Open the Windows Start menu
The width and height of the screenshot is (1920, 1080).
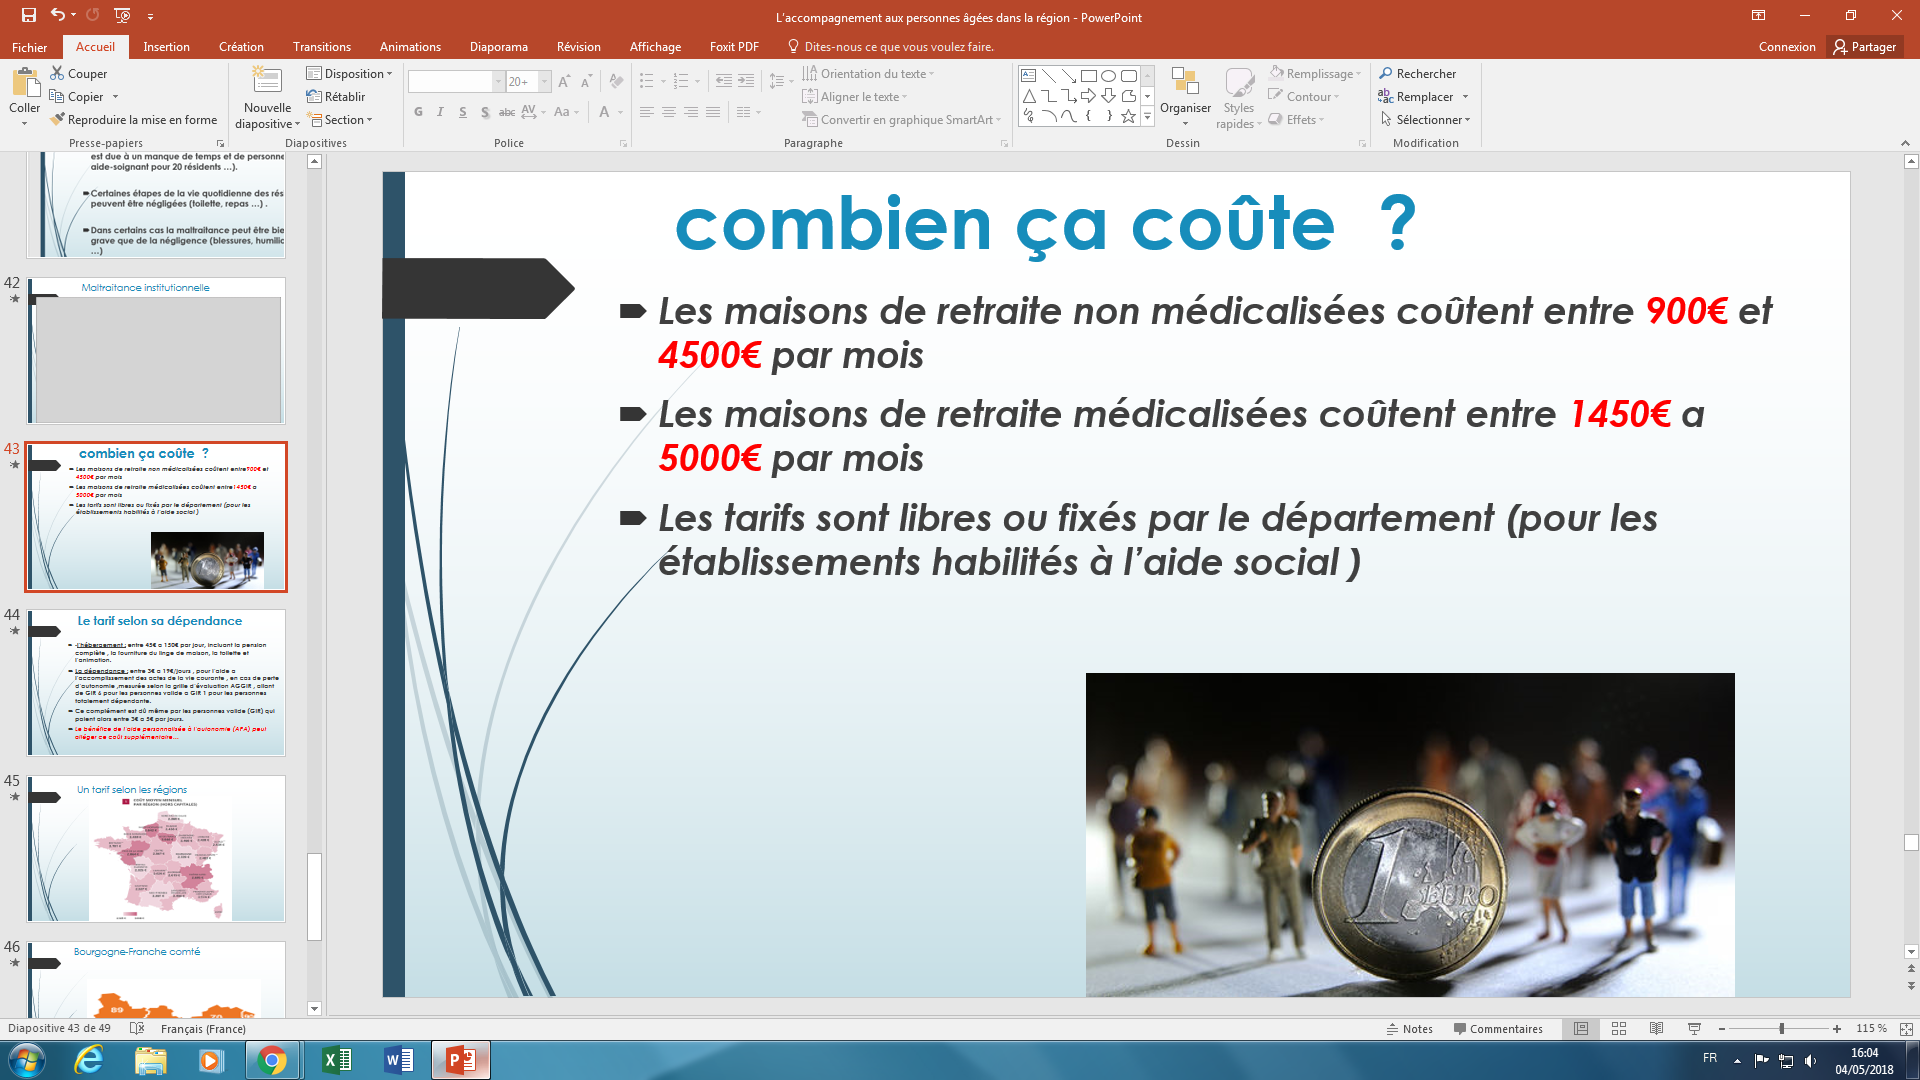coord(27,1060)
